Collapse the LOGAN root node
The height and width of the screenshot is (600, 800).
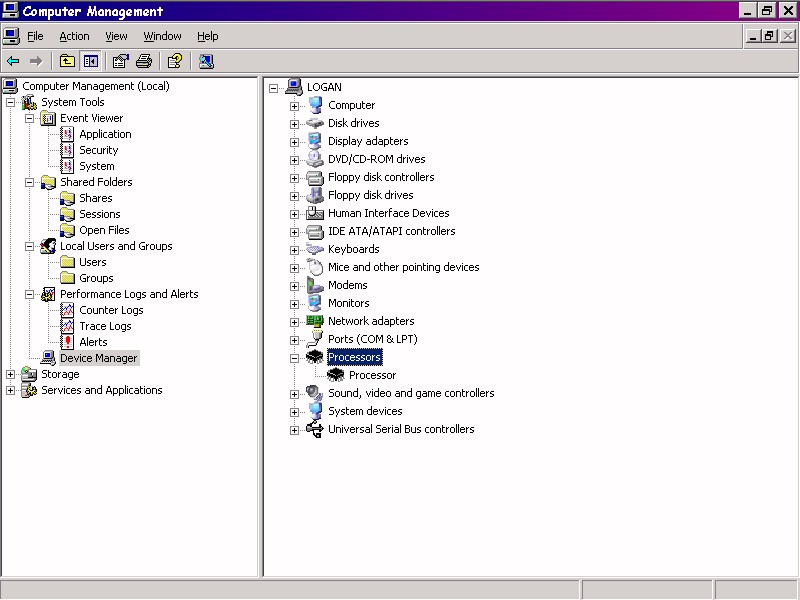[x=273, y=88]
